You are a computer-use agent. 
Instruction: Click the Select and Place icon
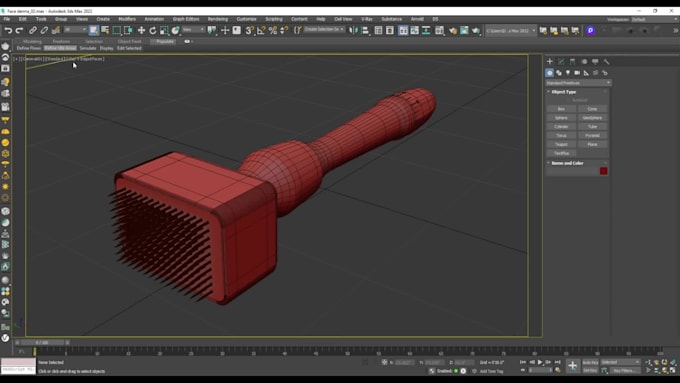176,30
